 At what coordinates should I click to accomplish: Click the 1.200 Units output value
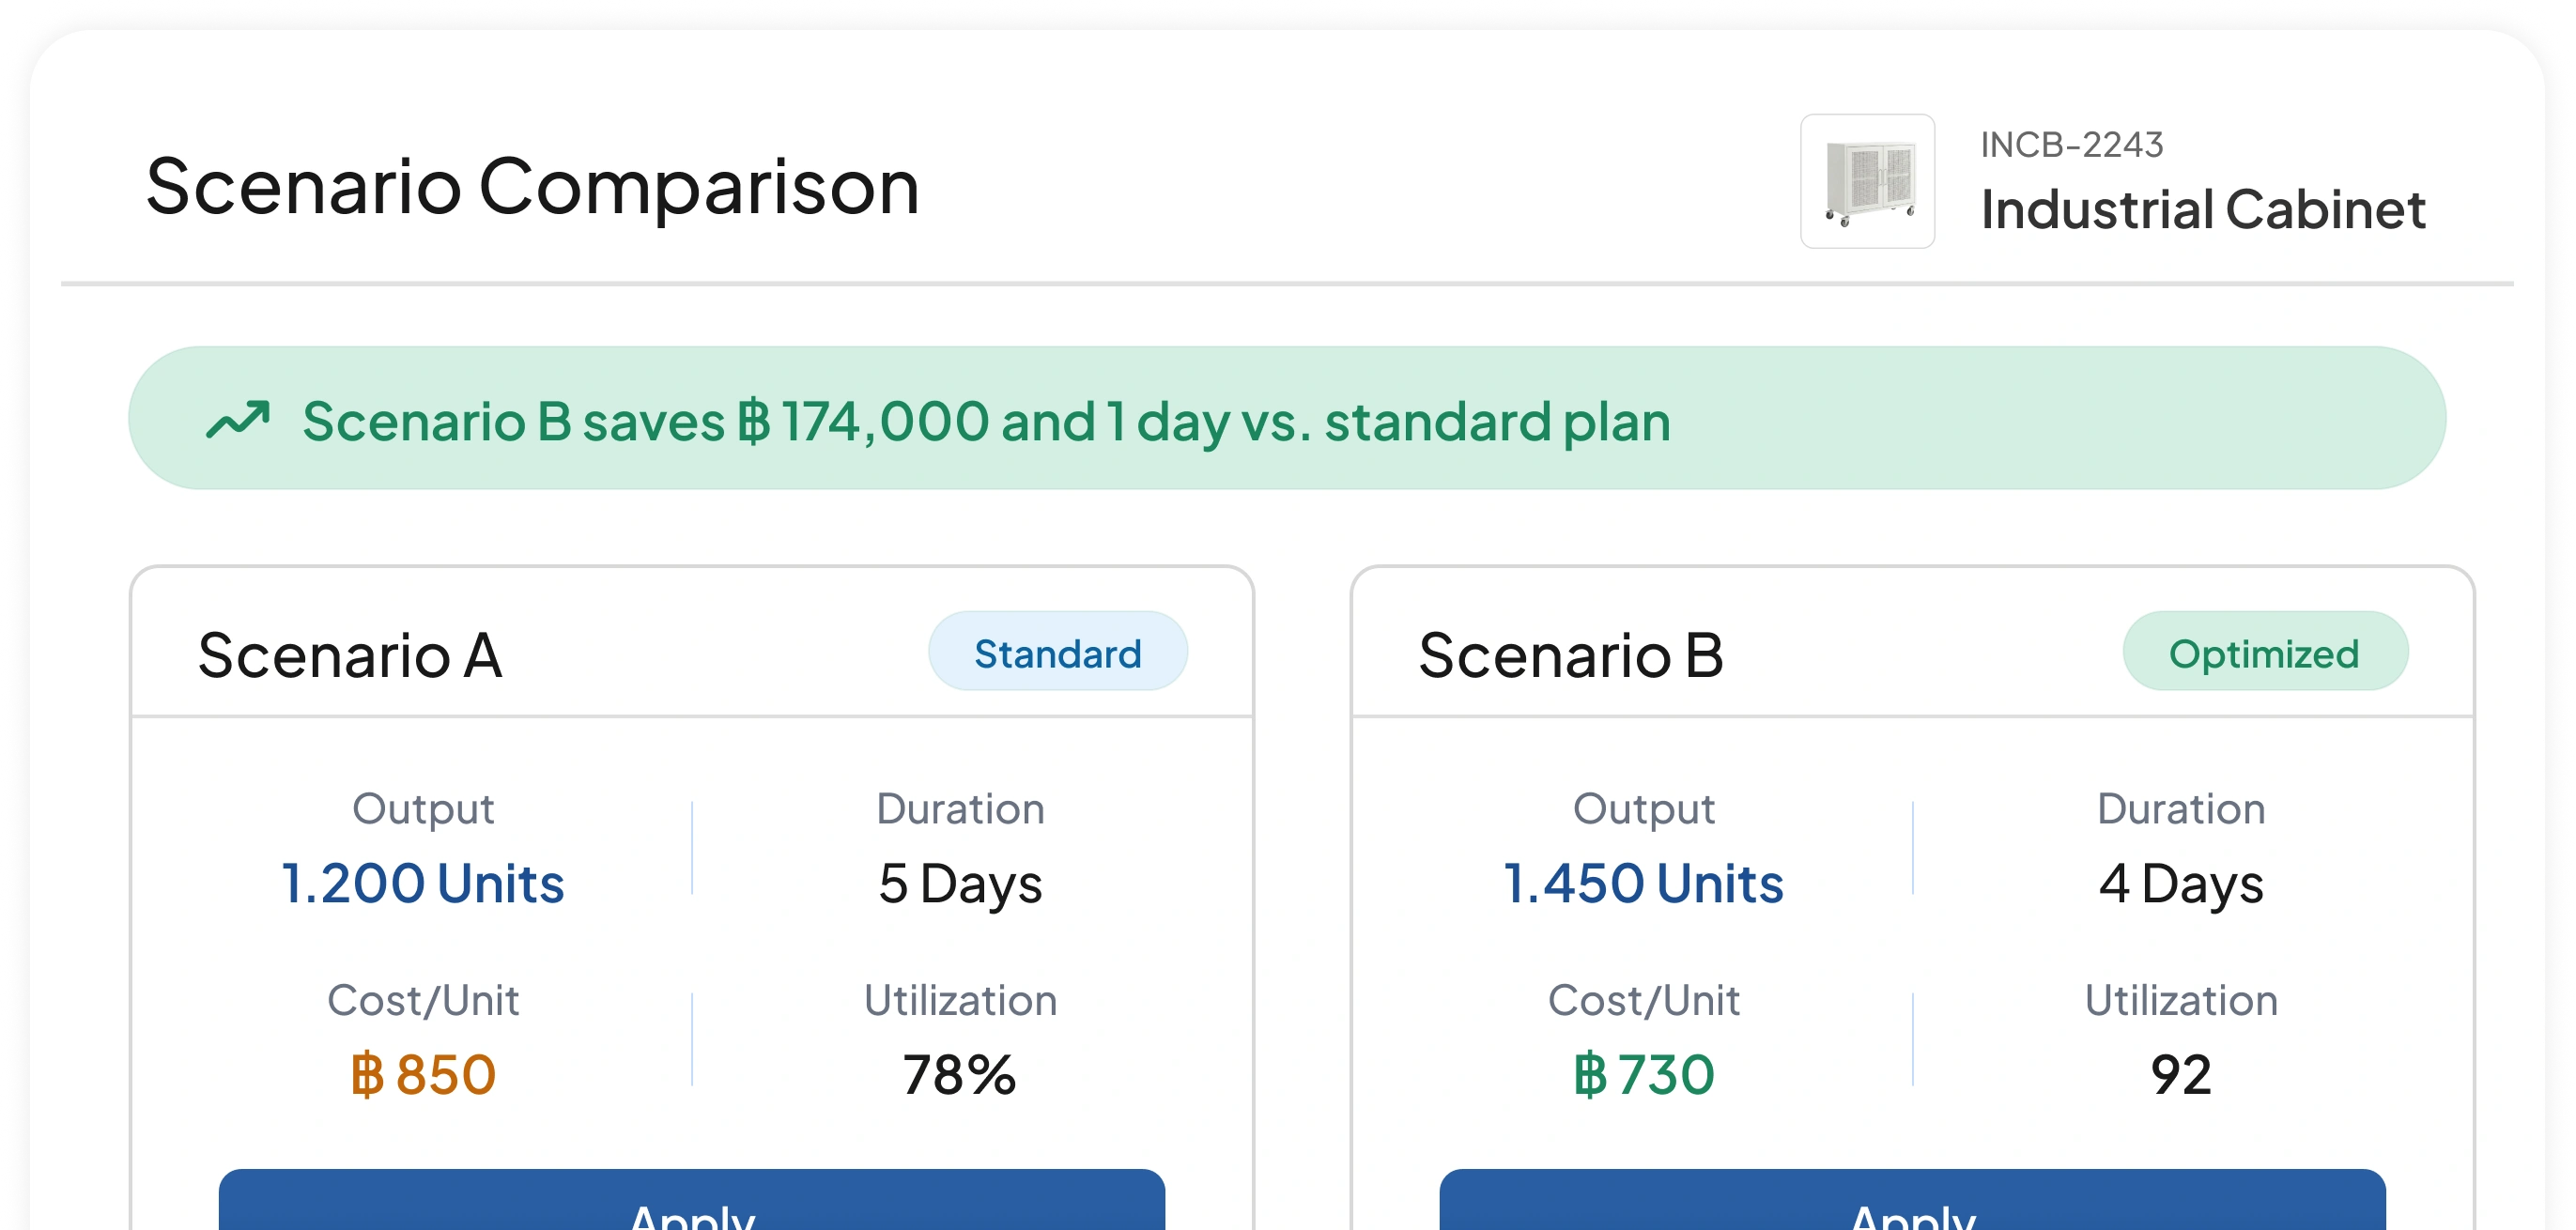(x=423, y=883)
